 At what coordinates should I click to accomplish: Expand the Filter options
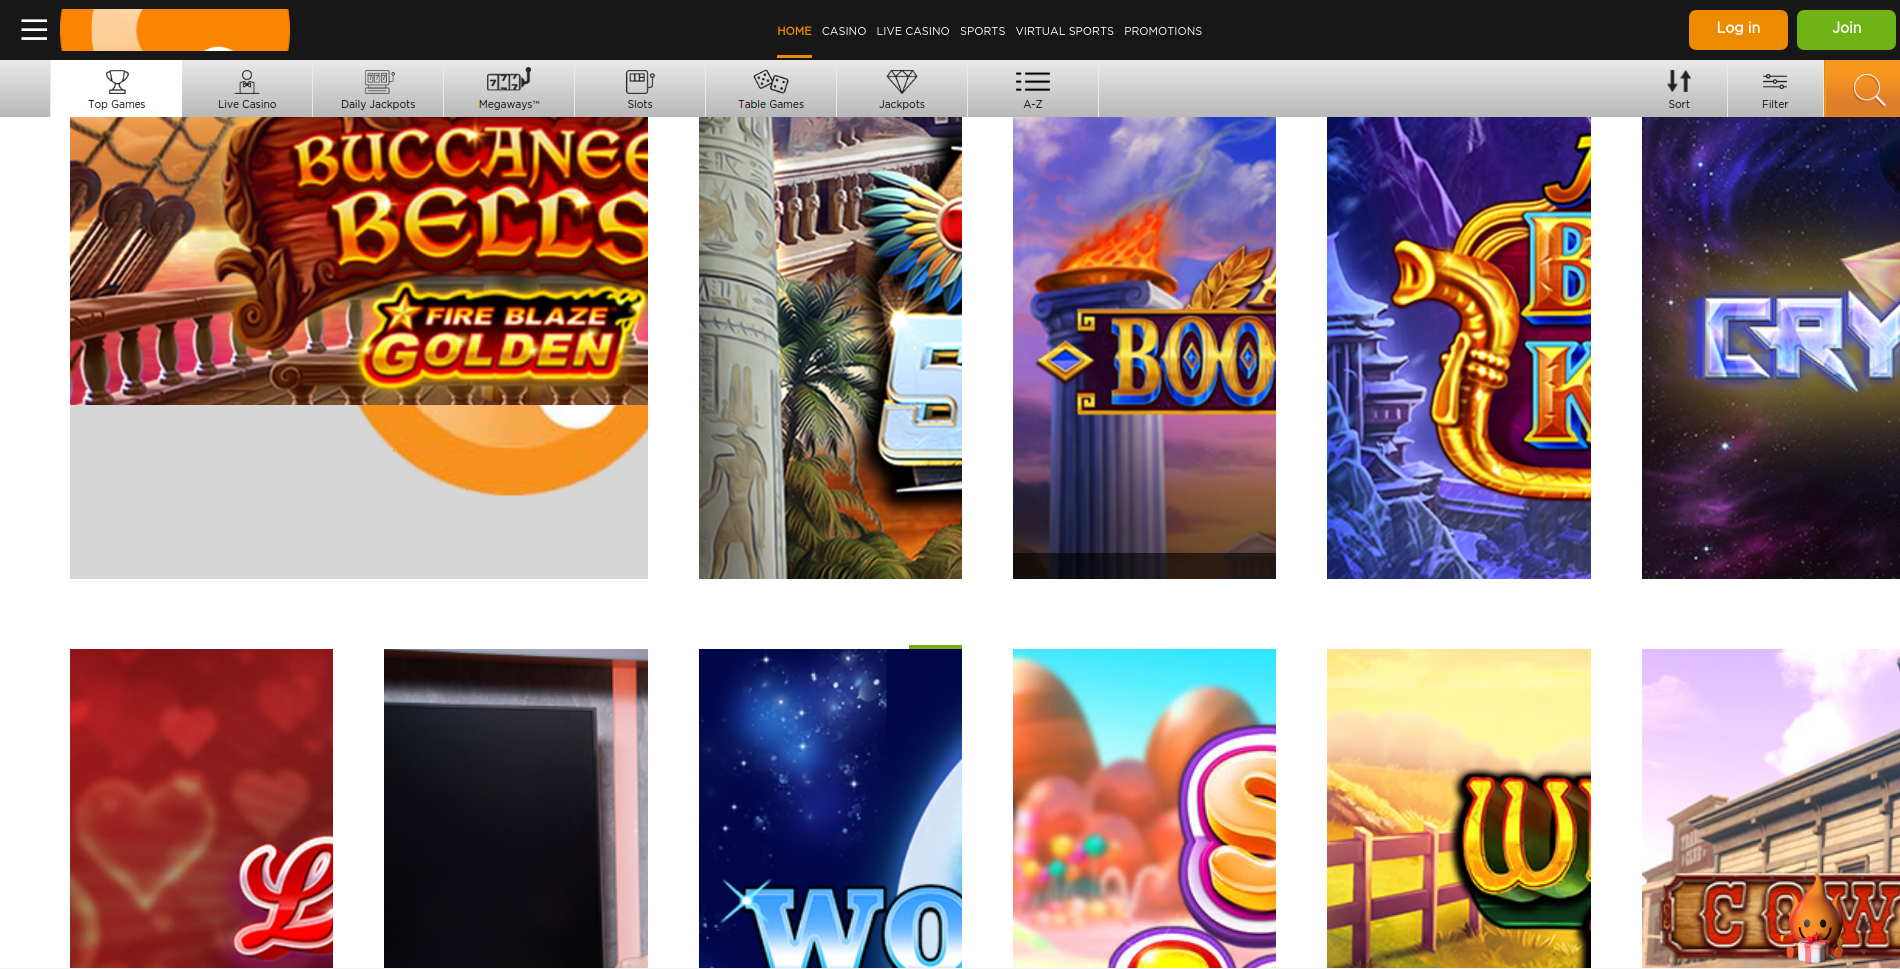click(x=1775, y=88)
